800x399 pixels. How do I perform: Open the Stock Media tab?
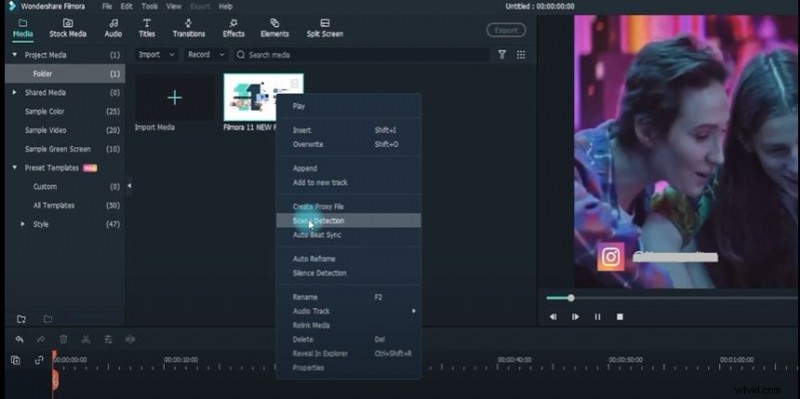(x=68, y=29)
